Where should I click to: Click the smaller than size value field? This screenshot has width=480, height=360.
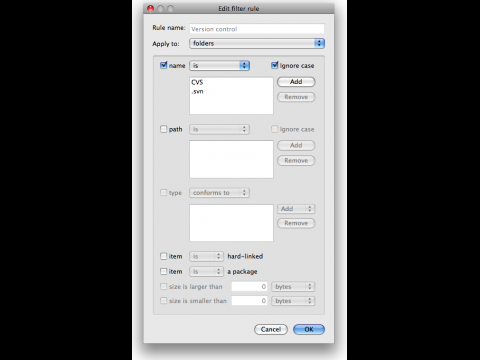(249, 301)
